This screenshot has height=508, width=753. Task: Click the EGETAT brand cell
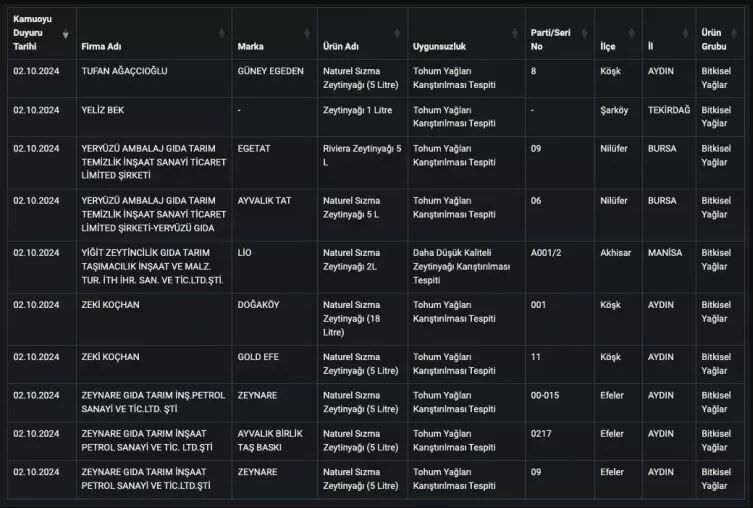tap(254, 149)
